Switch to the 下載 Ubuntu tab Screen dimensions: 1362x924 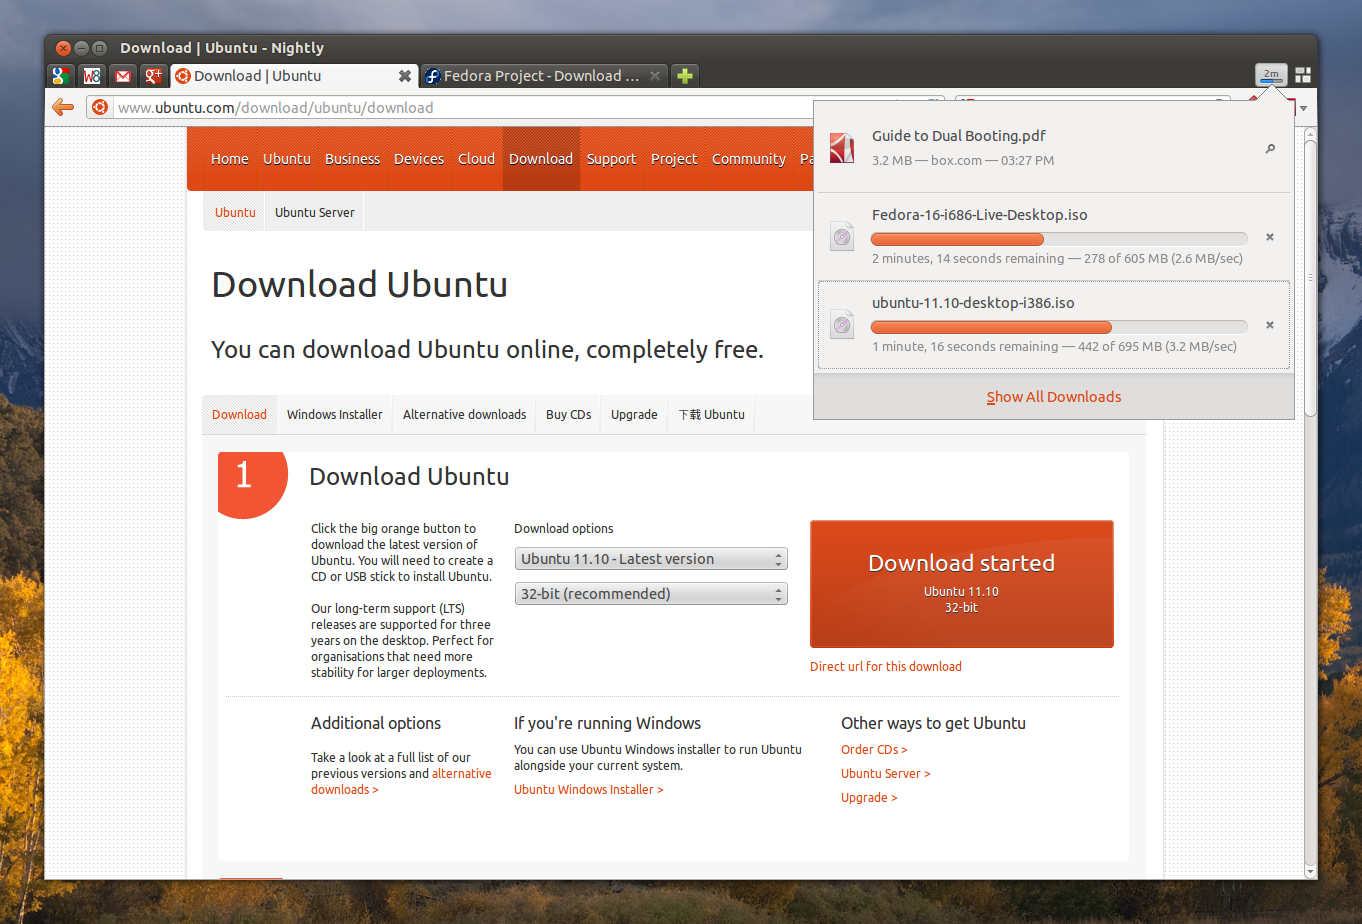click(711, 414)
